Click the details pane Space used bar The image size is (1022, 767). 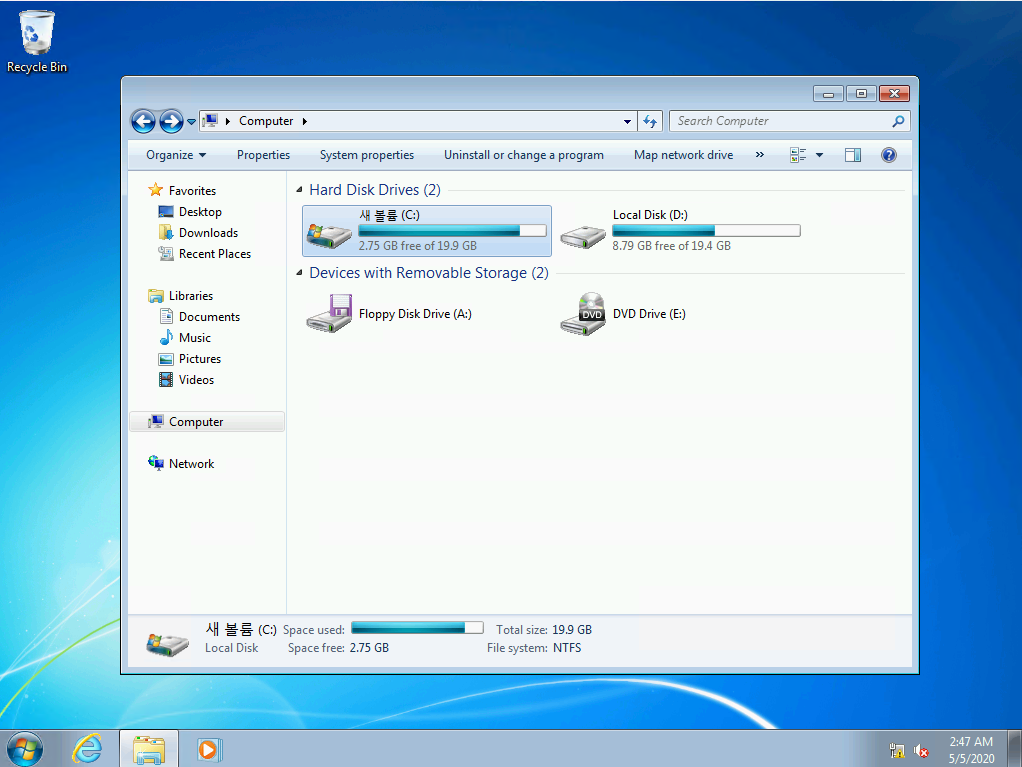pos(417,628)
